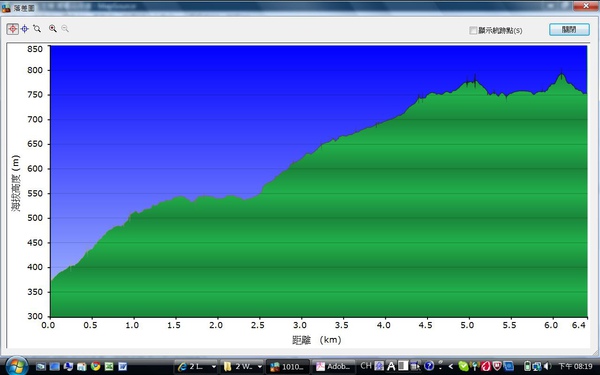Viewport: 600px width, 375px height.
Task: Click the 海拔高度 (m) axis title
Action: point(15,183)
